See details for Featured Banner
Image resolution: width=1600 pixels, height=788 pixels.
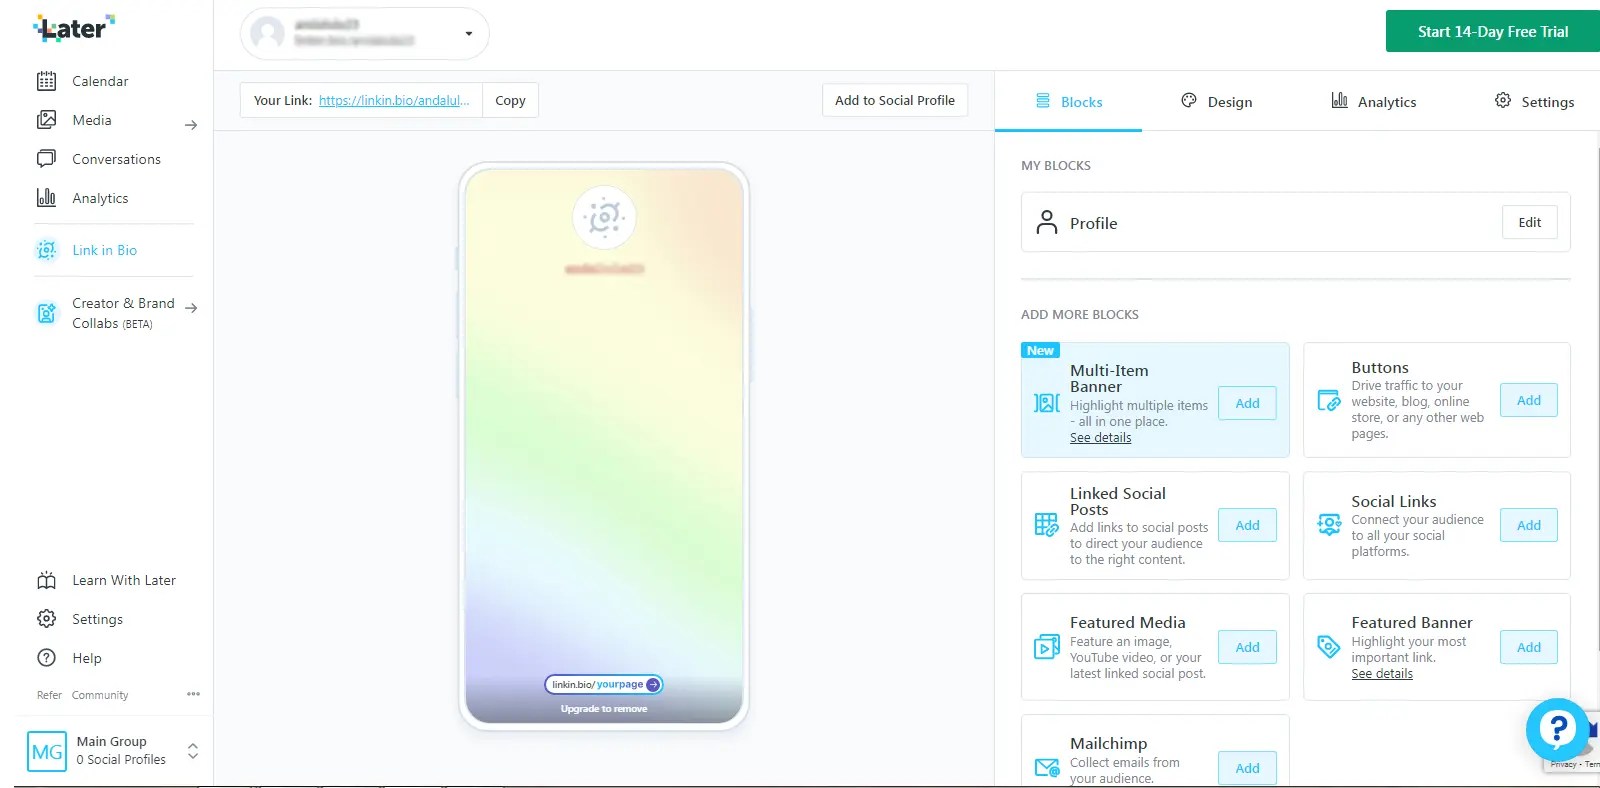tap(1382, 673)
